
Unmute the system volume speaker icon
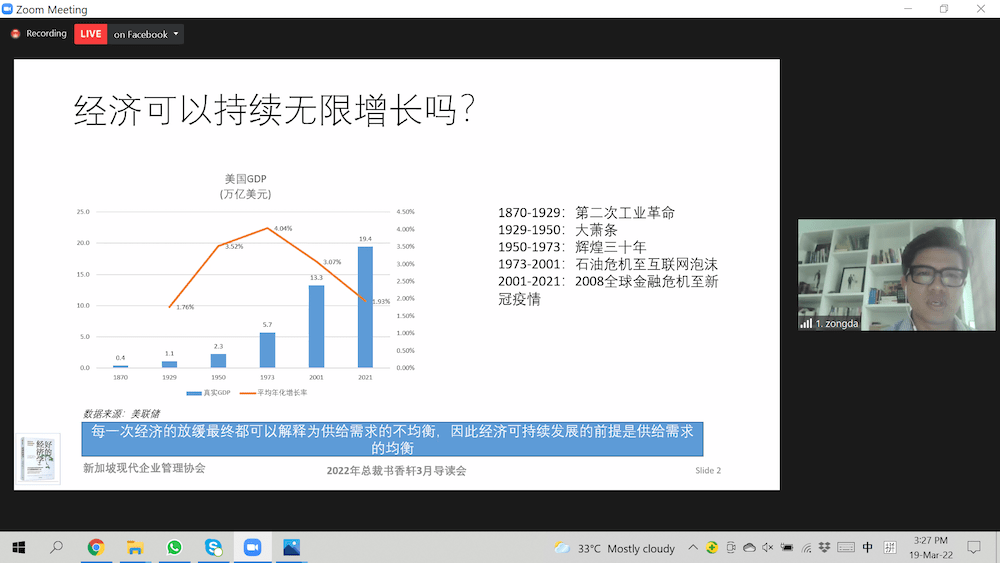[768, 548]
